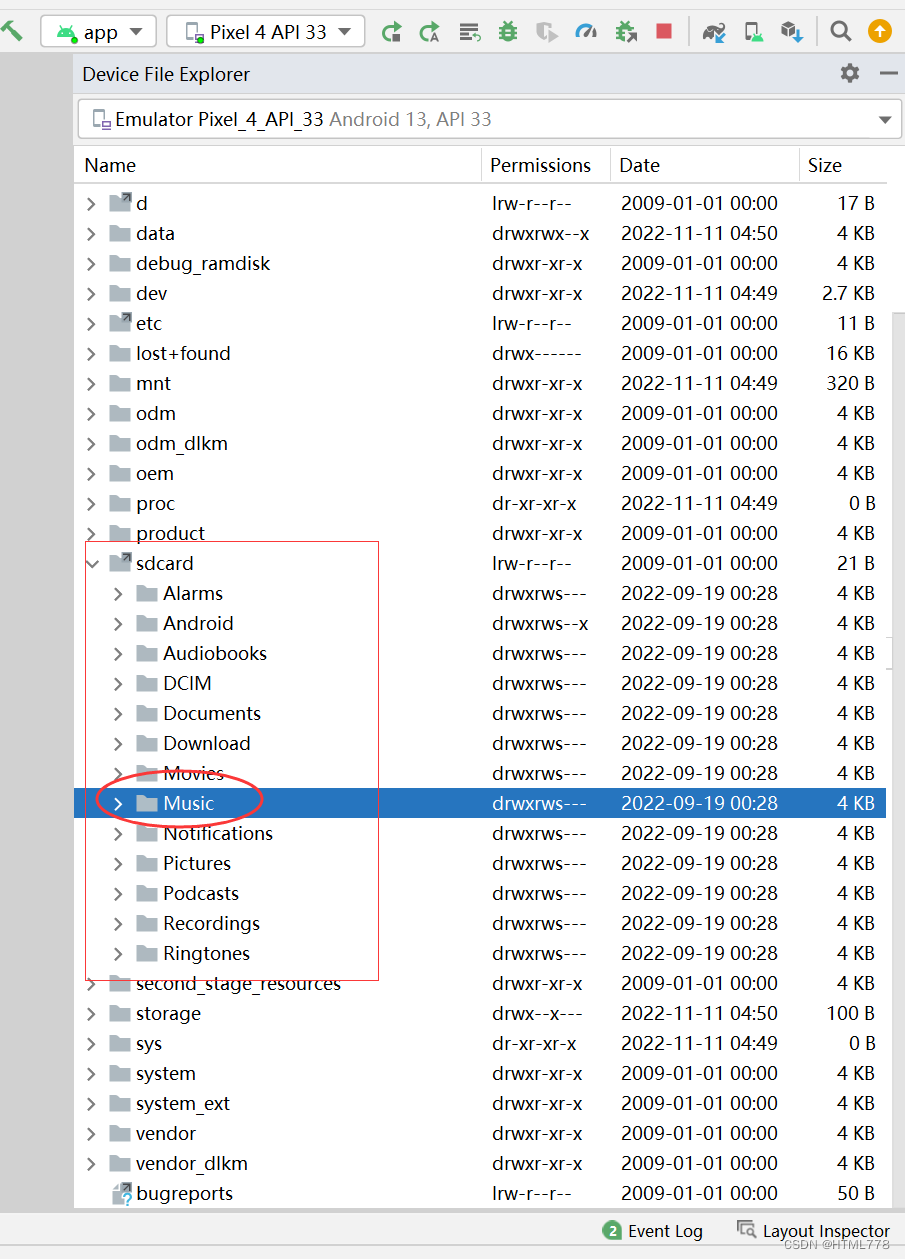Open the app run configuration dropdown
Screen dimensions: 905x1259
click(99, 32)
